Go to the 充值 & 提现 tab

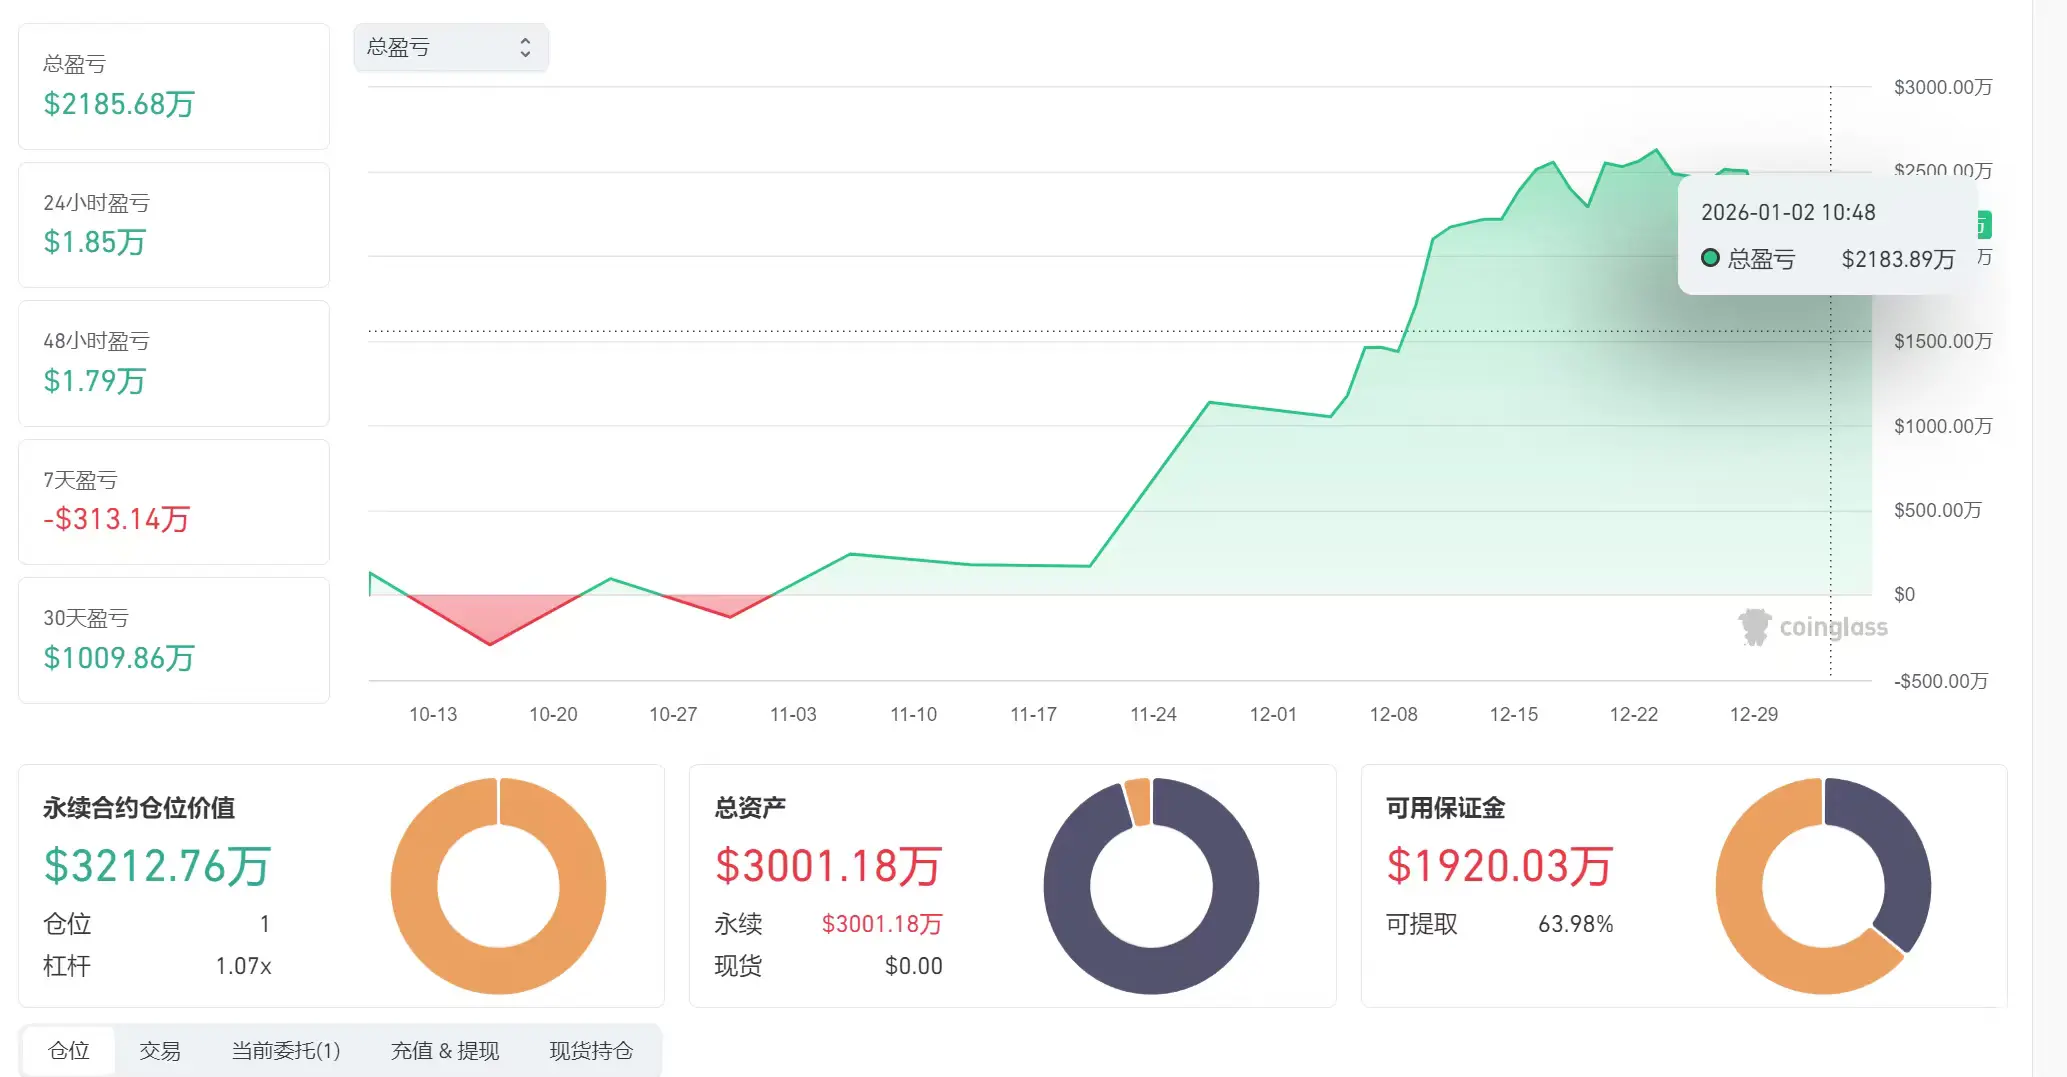445,1050
